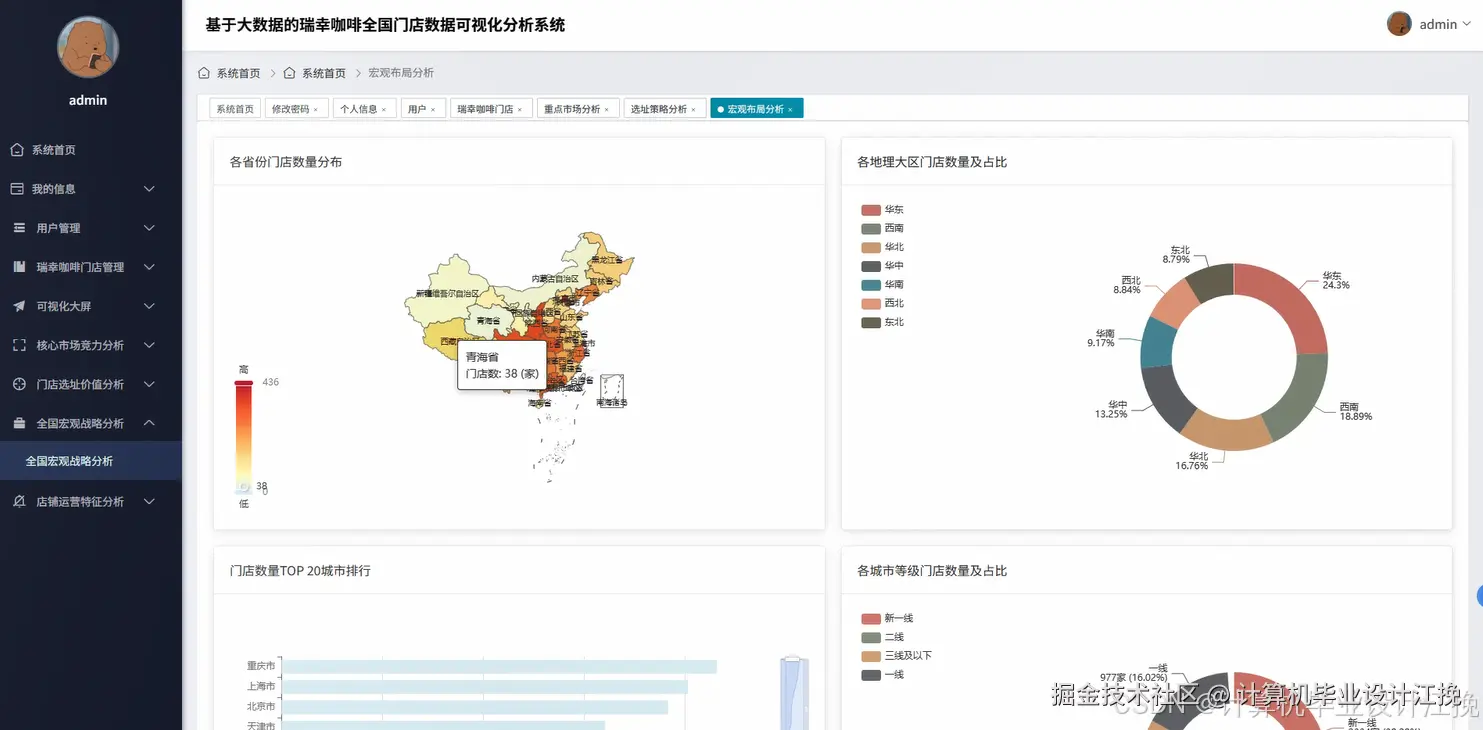Toggle 一线 legend entry in city-tier chart
The image size is (1483, 730).
coord(882,675)
